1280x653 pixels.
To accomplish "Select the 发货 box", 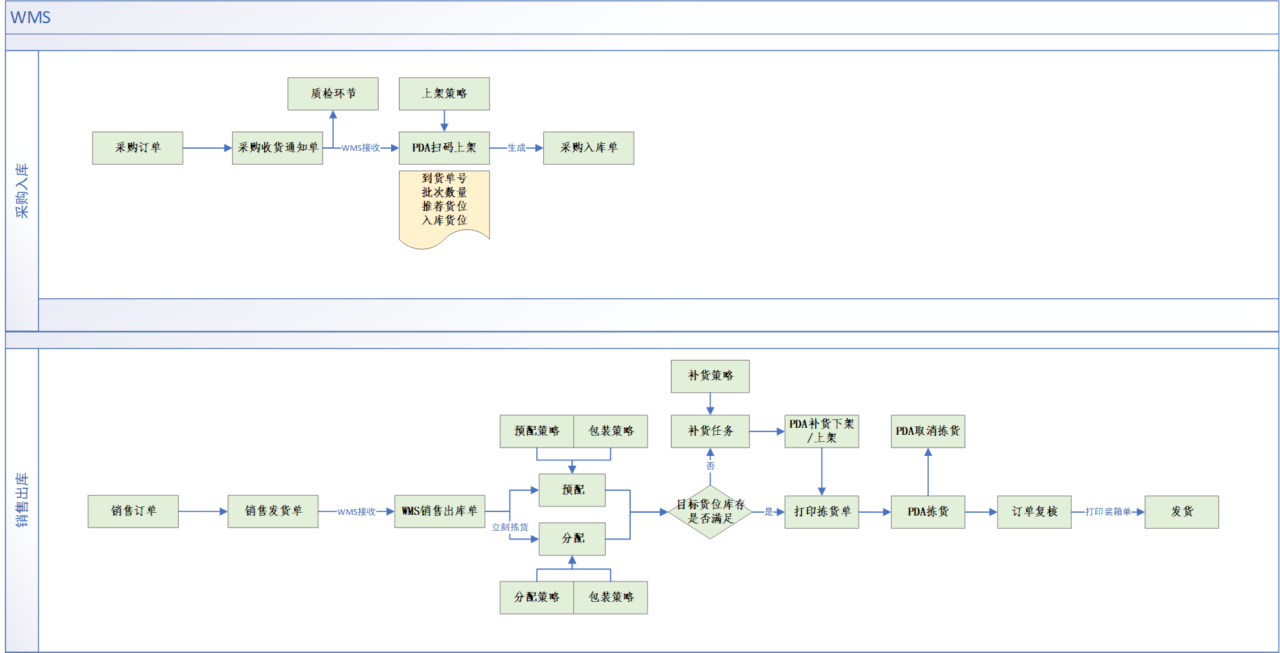I will click(1182, 511).
